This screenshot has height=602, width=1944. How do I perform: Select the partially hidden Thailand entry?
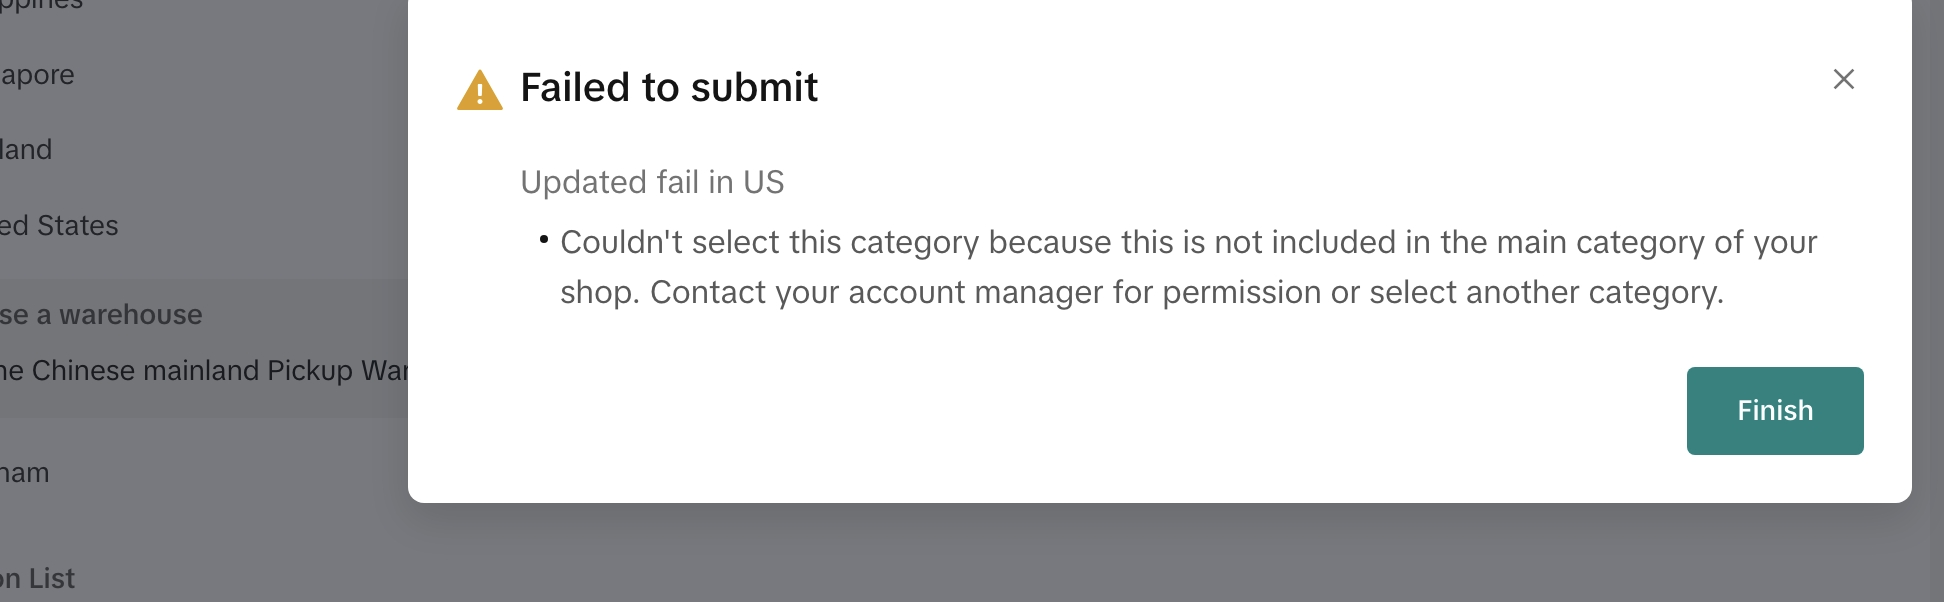[27, 150]
